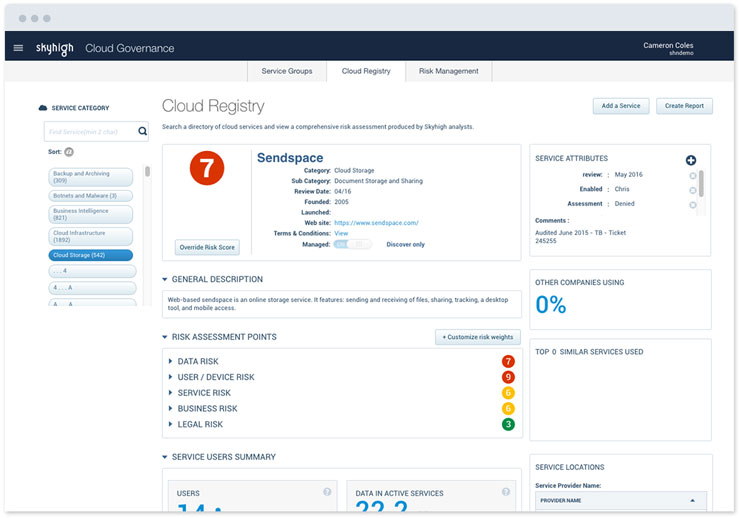
Task: Switch to the Service Groups tab
Action: pos(287,71)
